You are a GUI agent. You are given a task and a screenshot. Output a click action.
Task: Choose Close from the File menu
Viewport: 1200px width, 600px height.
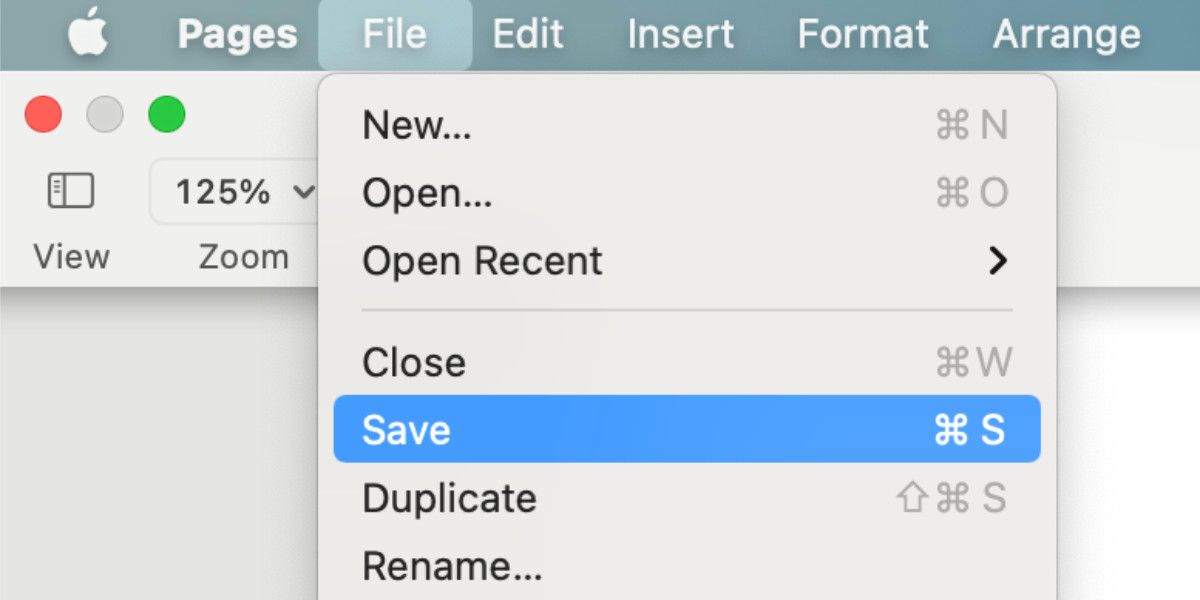pyautogui.click(x=687, y=362)
